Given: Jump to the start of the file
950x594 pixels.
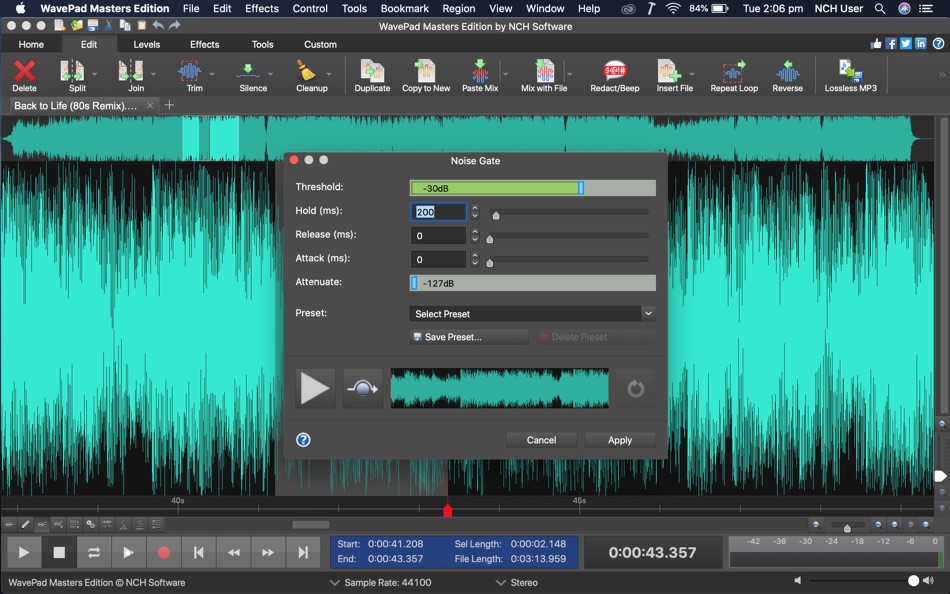Looking at the screenshot, I should pyautogui.click(x=198, y=552).
